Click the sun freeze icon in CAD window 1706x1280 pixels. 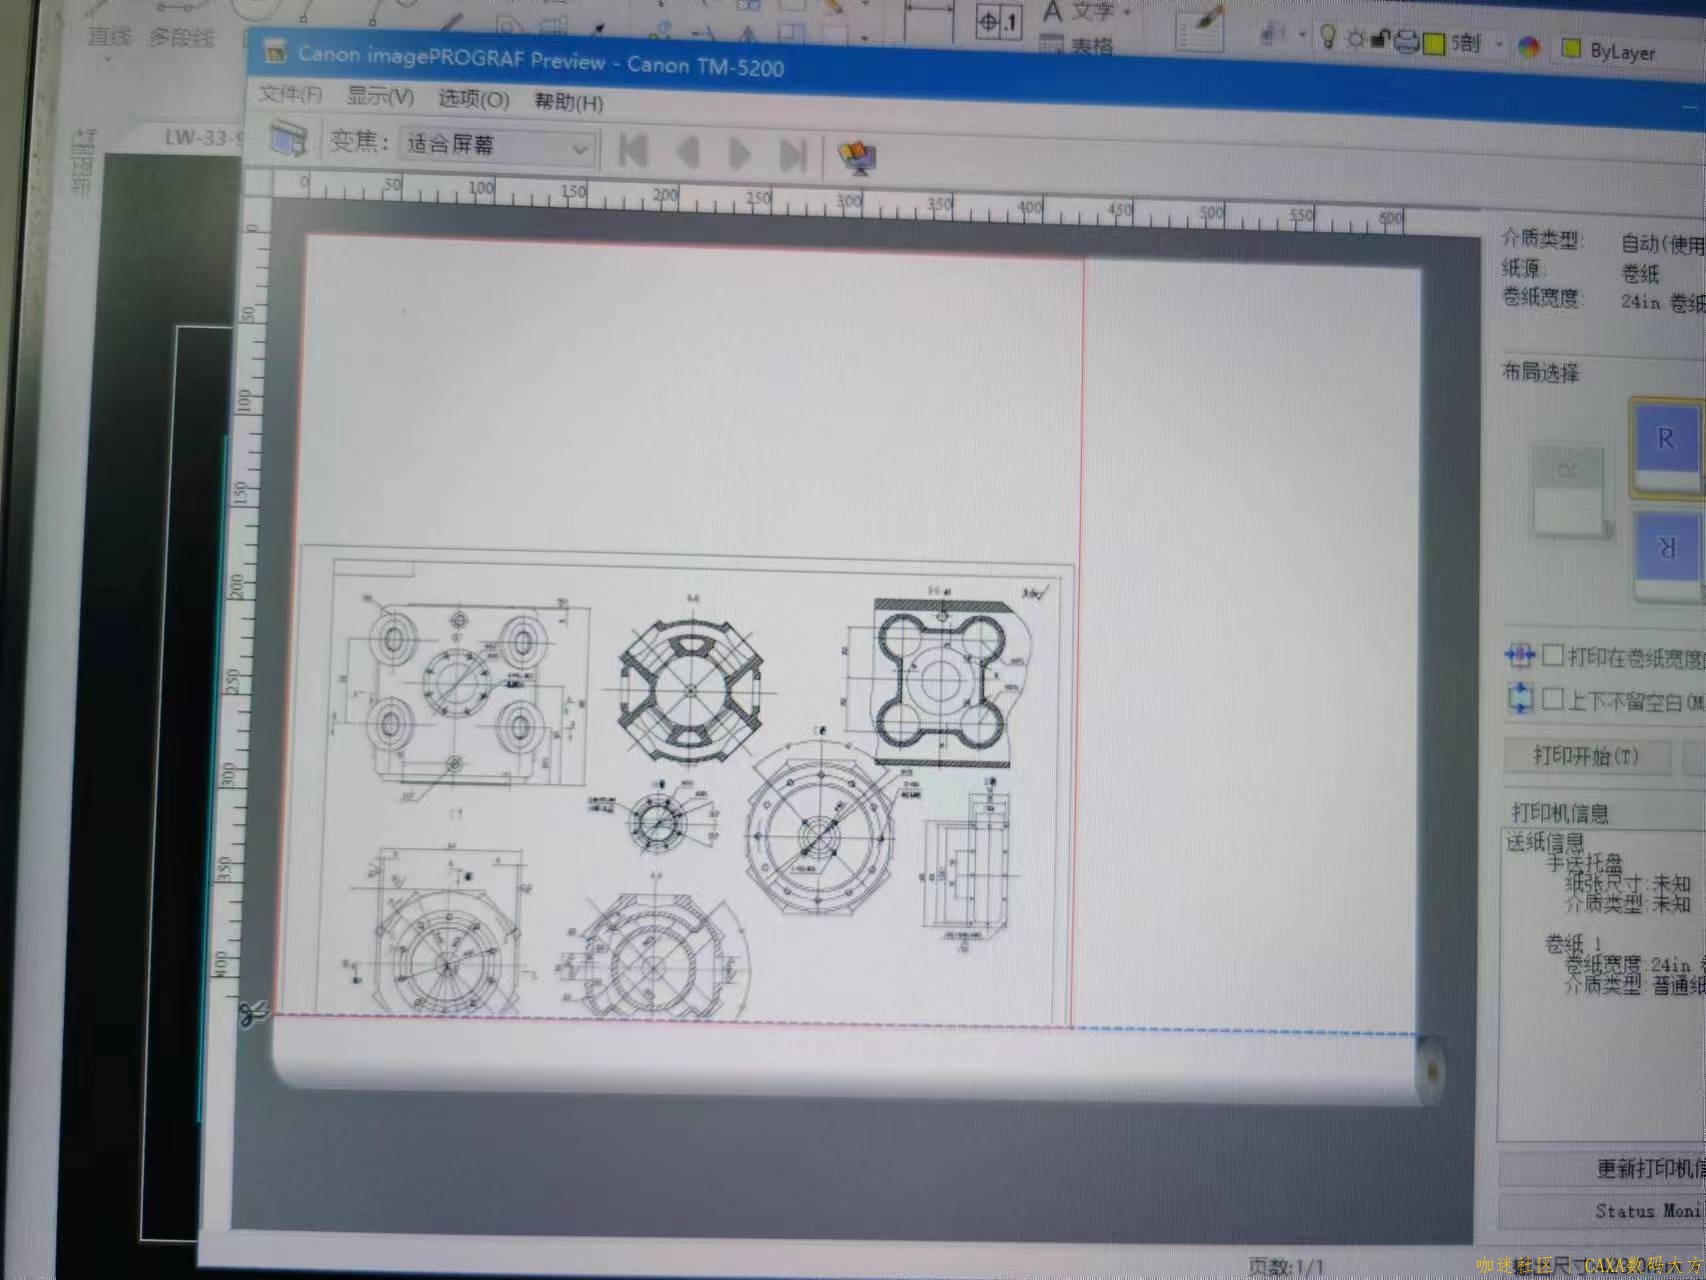click(x=1355, y=40)
